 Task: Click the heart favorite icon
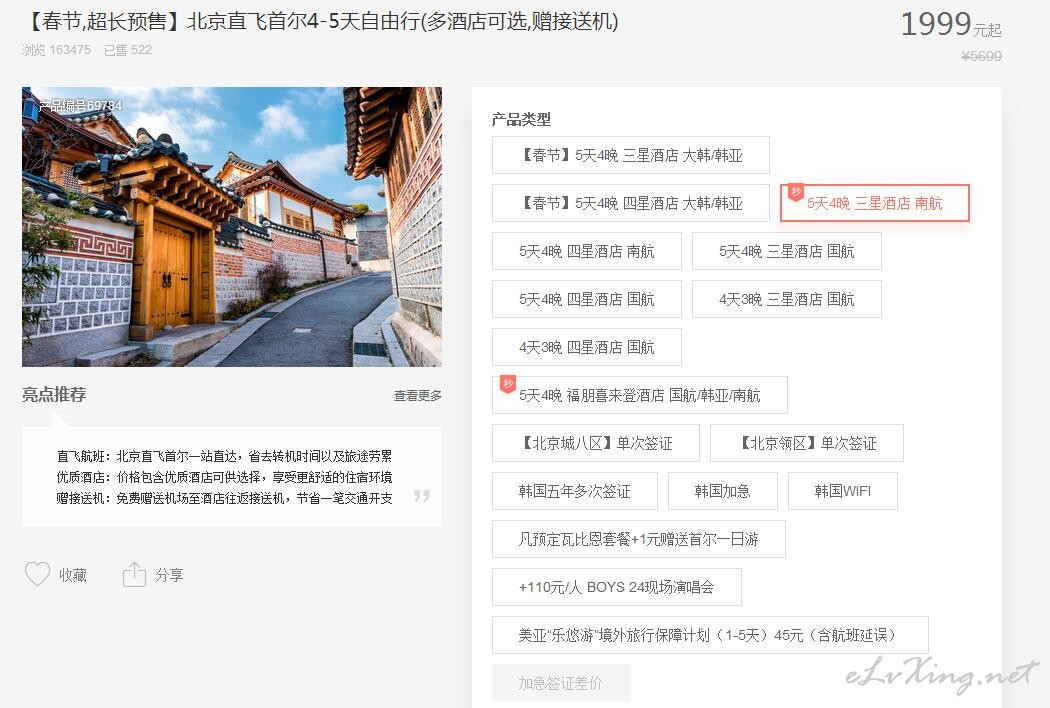38,574
